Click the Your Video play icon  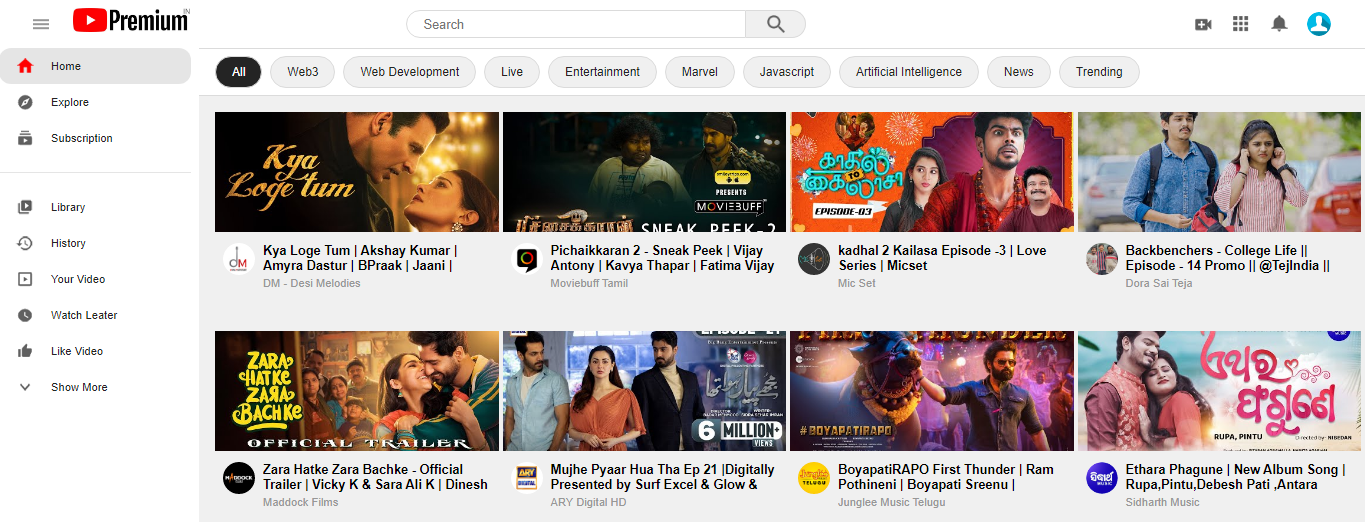tap(25, 279)
